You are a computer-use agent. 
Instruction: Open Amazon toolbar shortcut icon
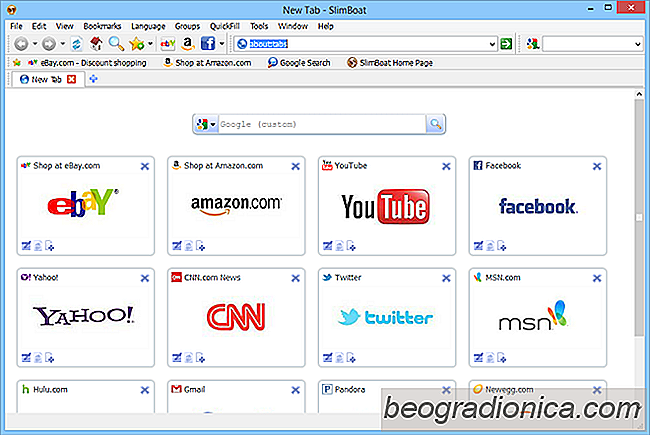point(188,44)
